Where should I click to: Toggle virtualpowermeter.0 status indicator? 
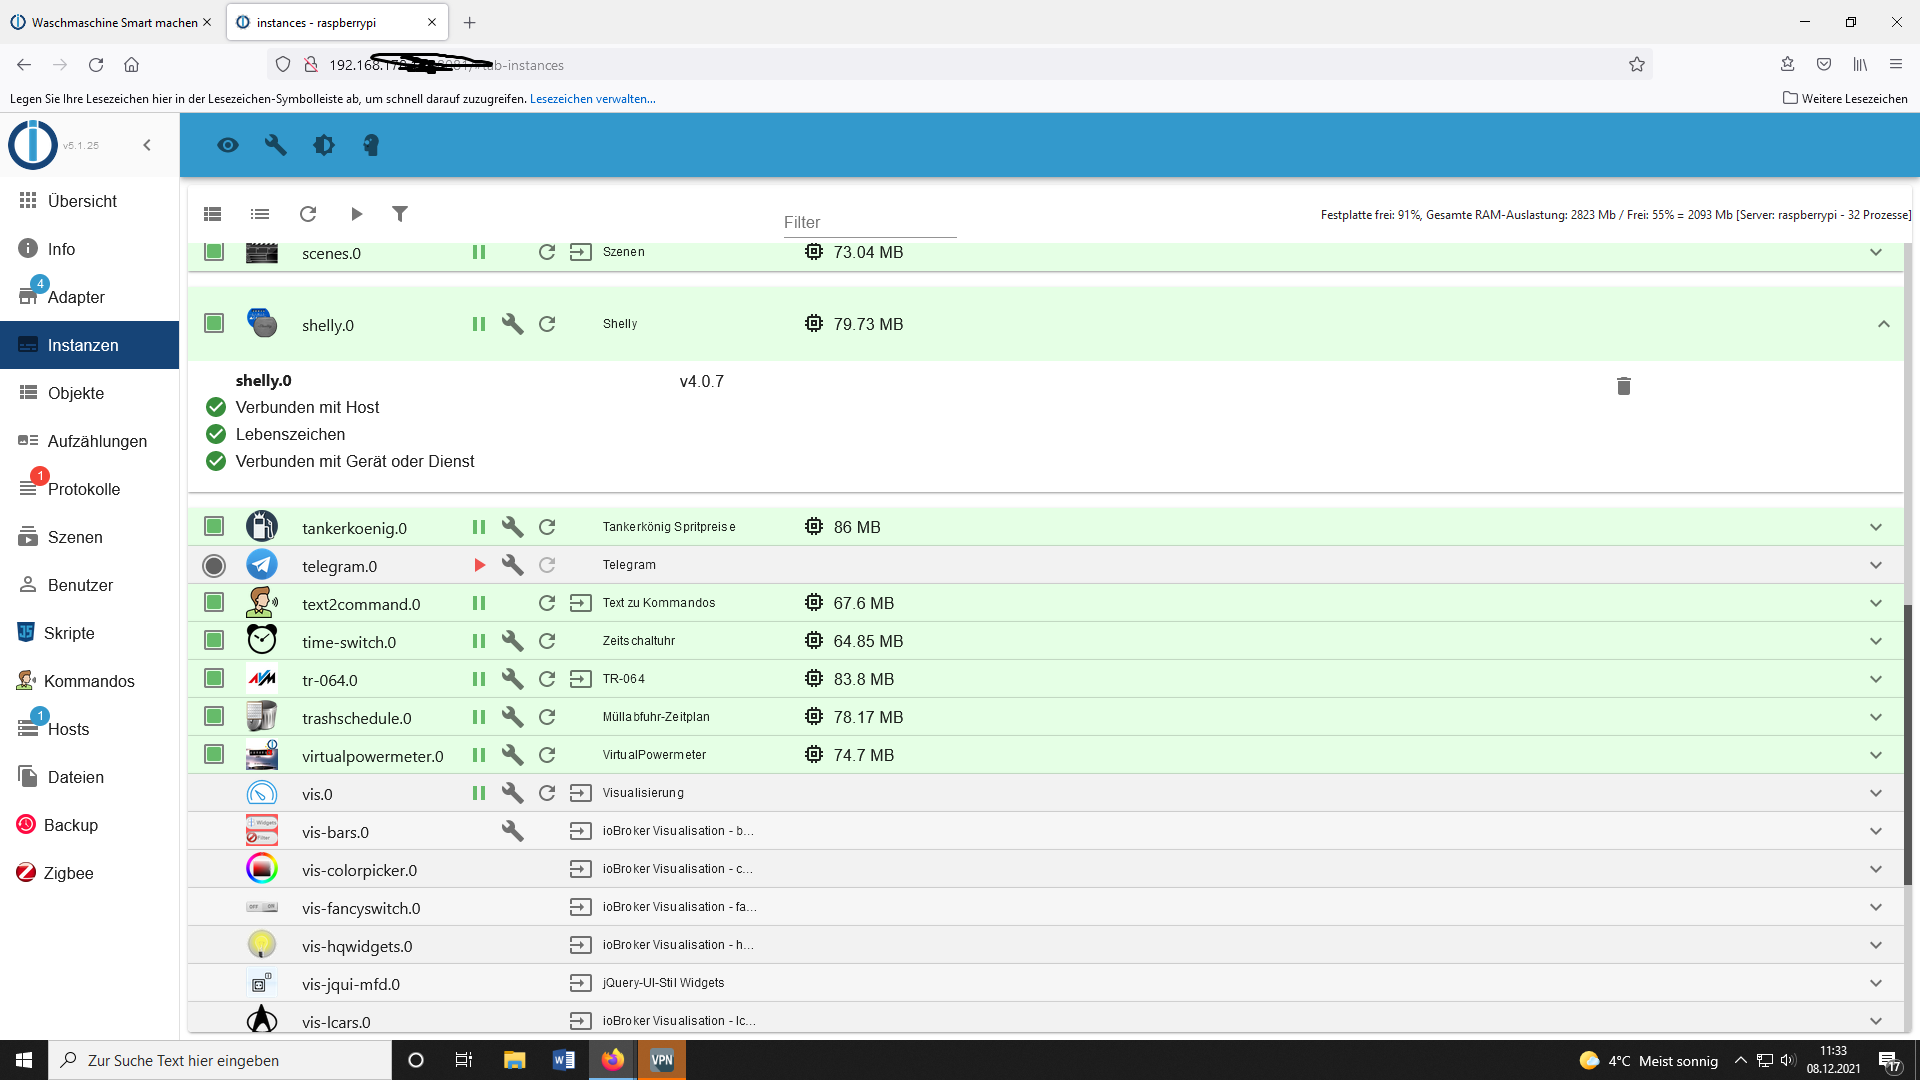point(214,754)
